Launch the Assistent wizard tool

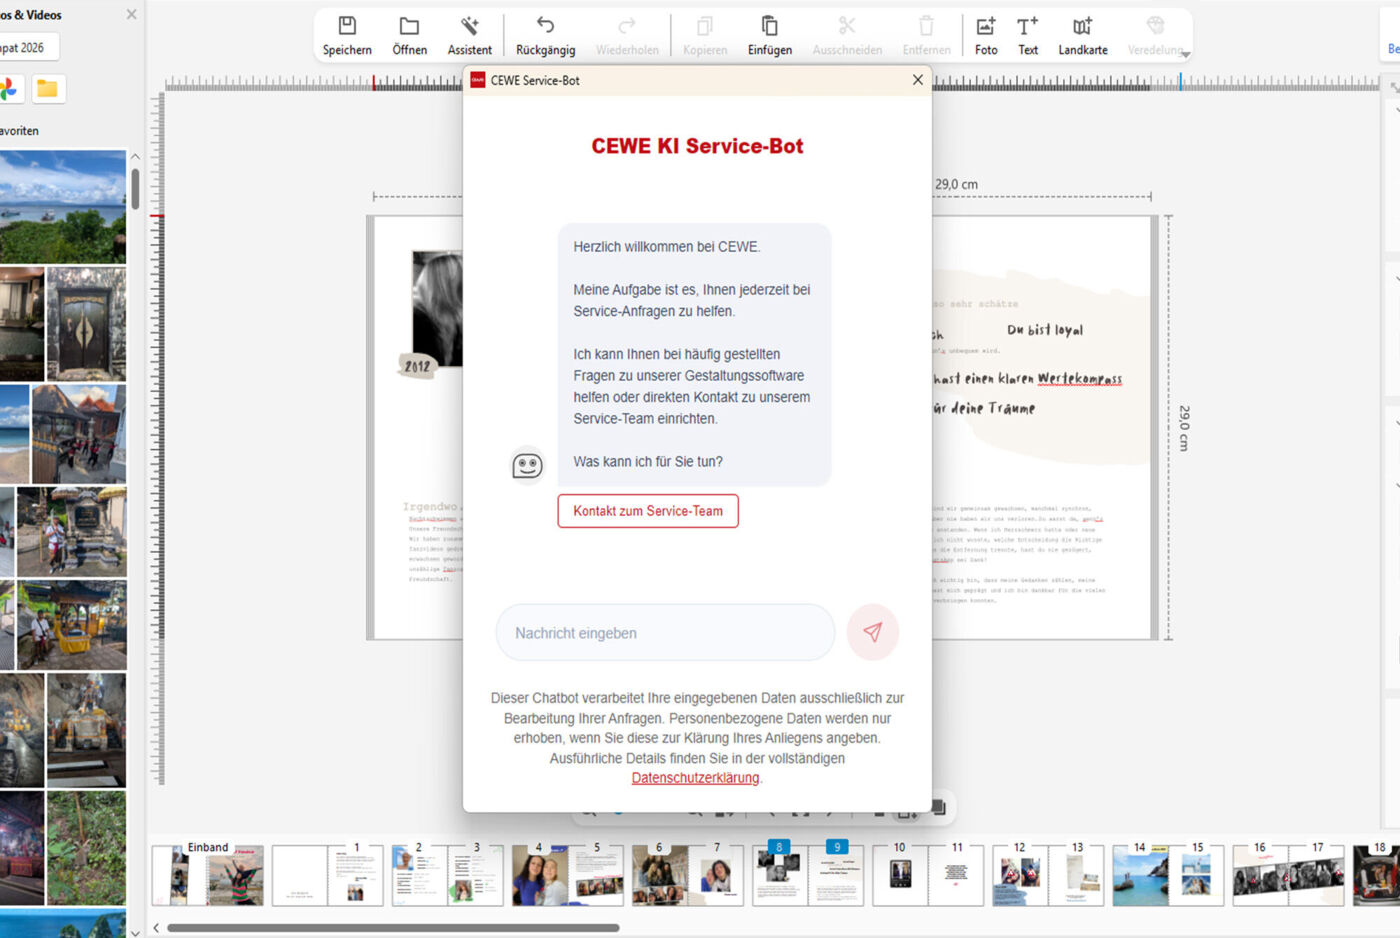469,35
